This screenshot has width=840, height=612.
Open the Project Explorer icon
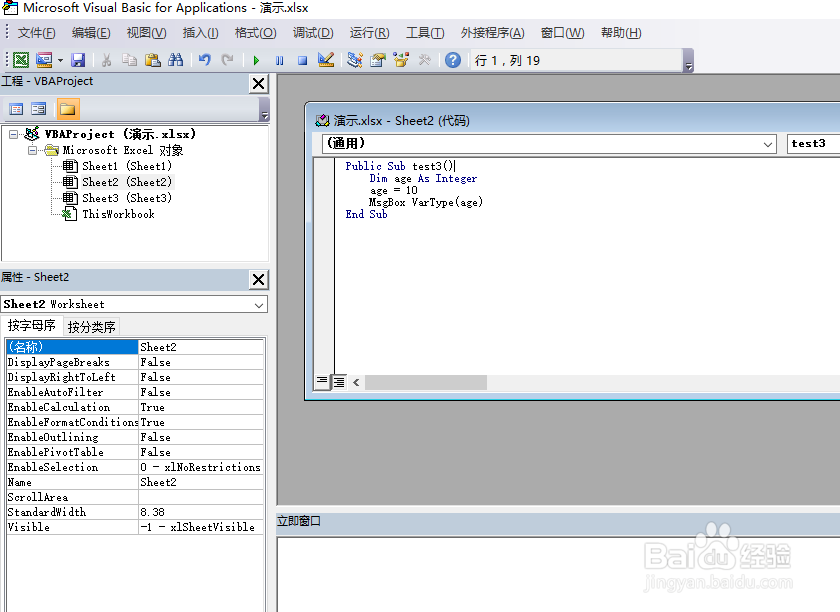pos(355,60)
